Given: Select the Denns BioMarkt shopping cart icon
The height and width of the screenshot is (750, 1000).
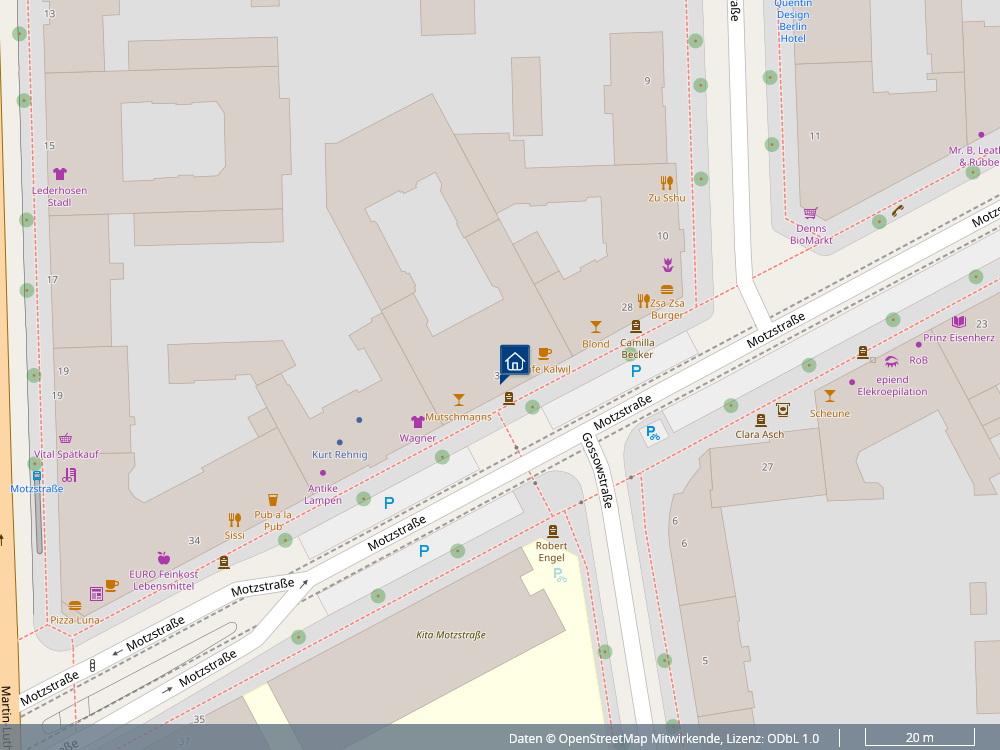Looking at the screenshot, I should pos(810,212).
